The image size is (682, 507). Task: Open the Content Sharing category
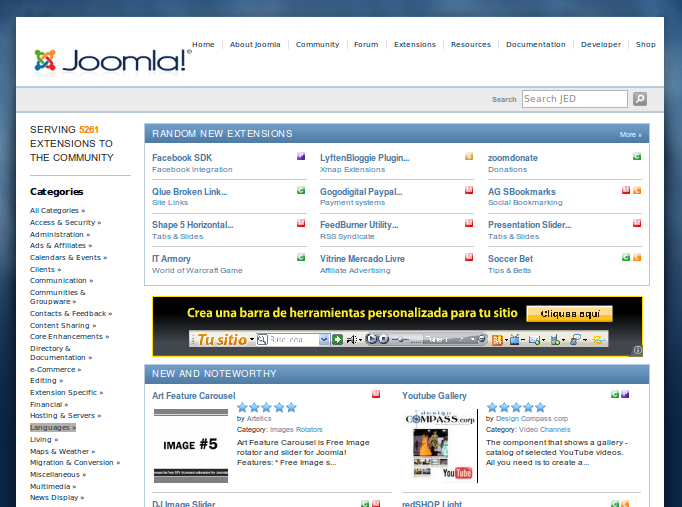pos(63,325)
